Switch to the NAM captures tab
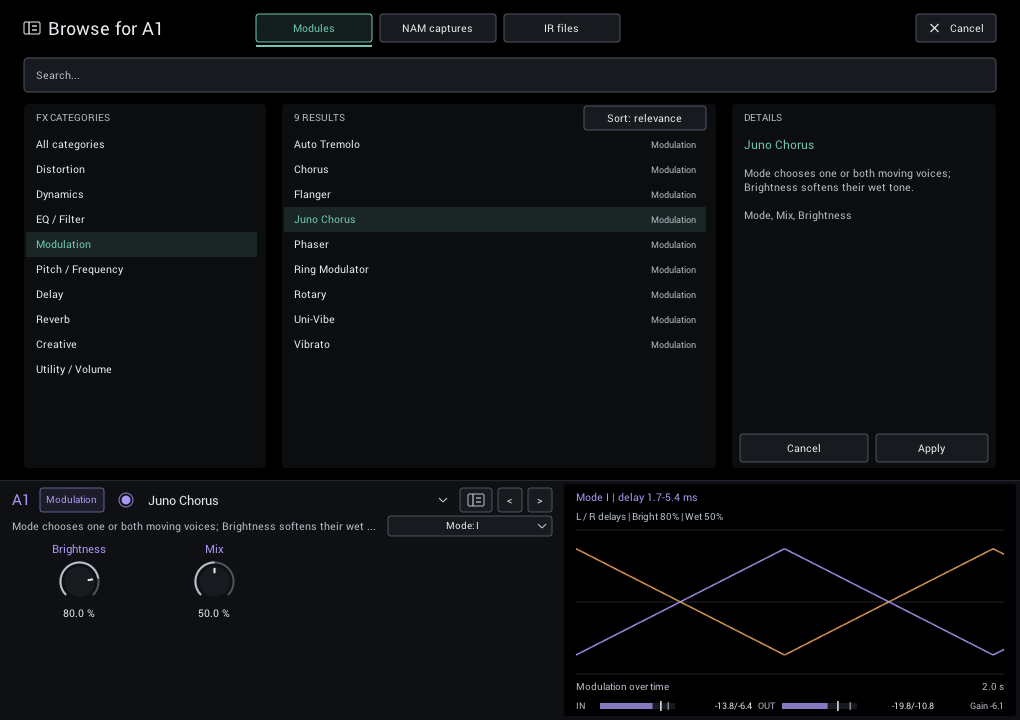 tap(437, 28)
